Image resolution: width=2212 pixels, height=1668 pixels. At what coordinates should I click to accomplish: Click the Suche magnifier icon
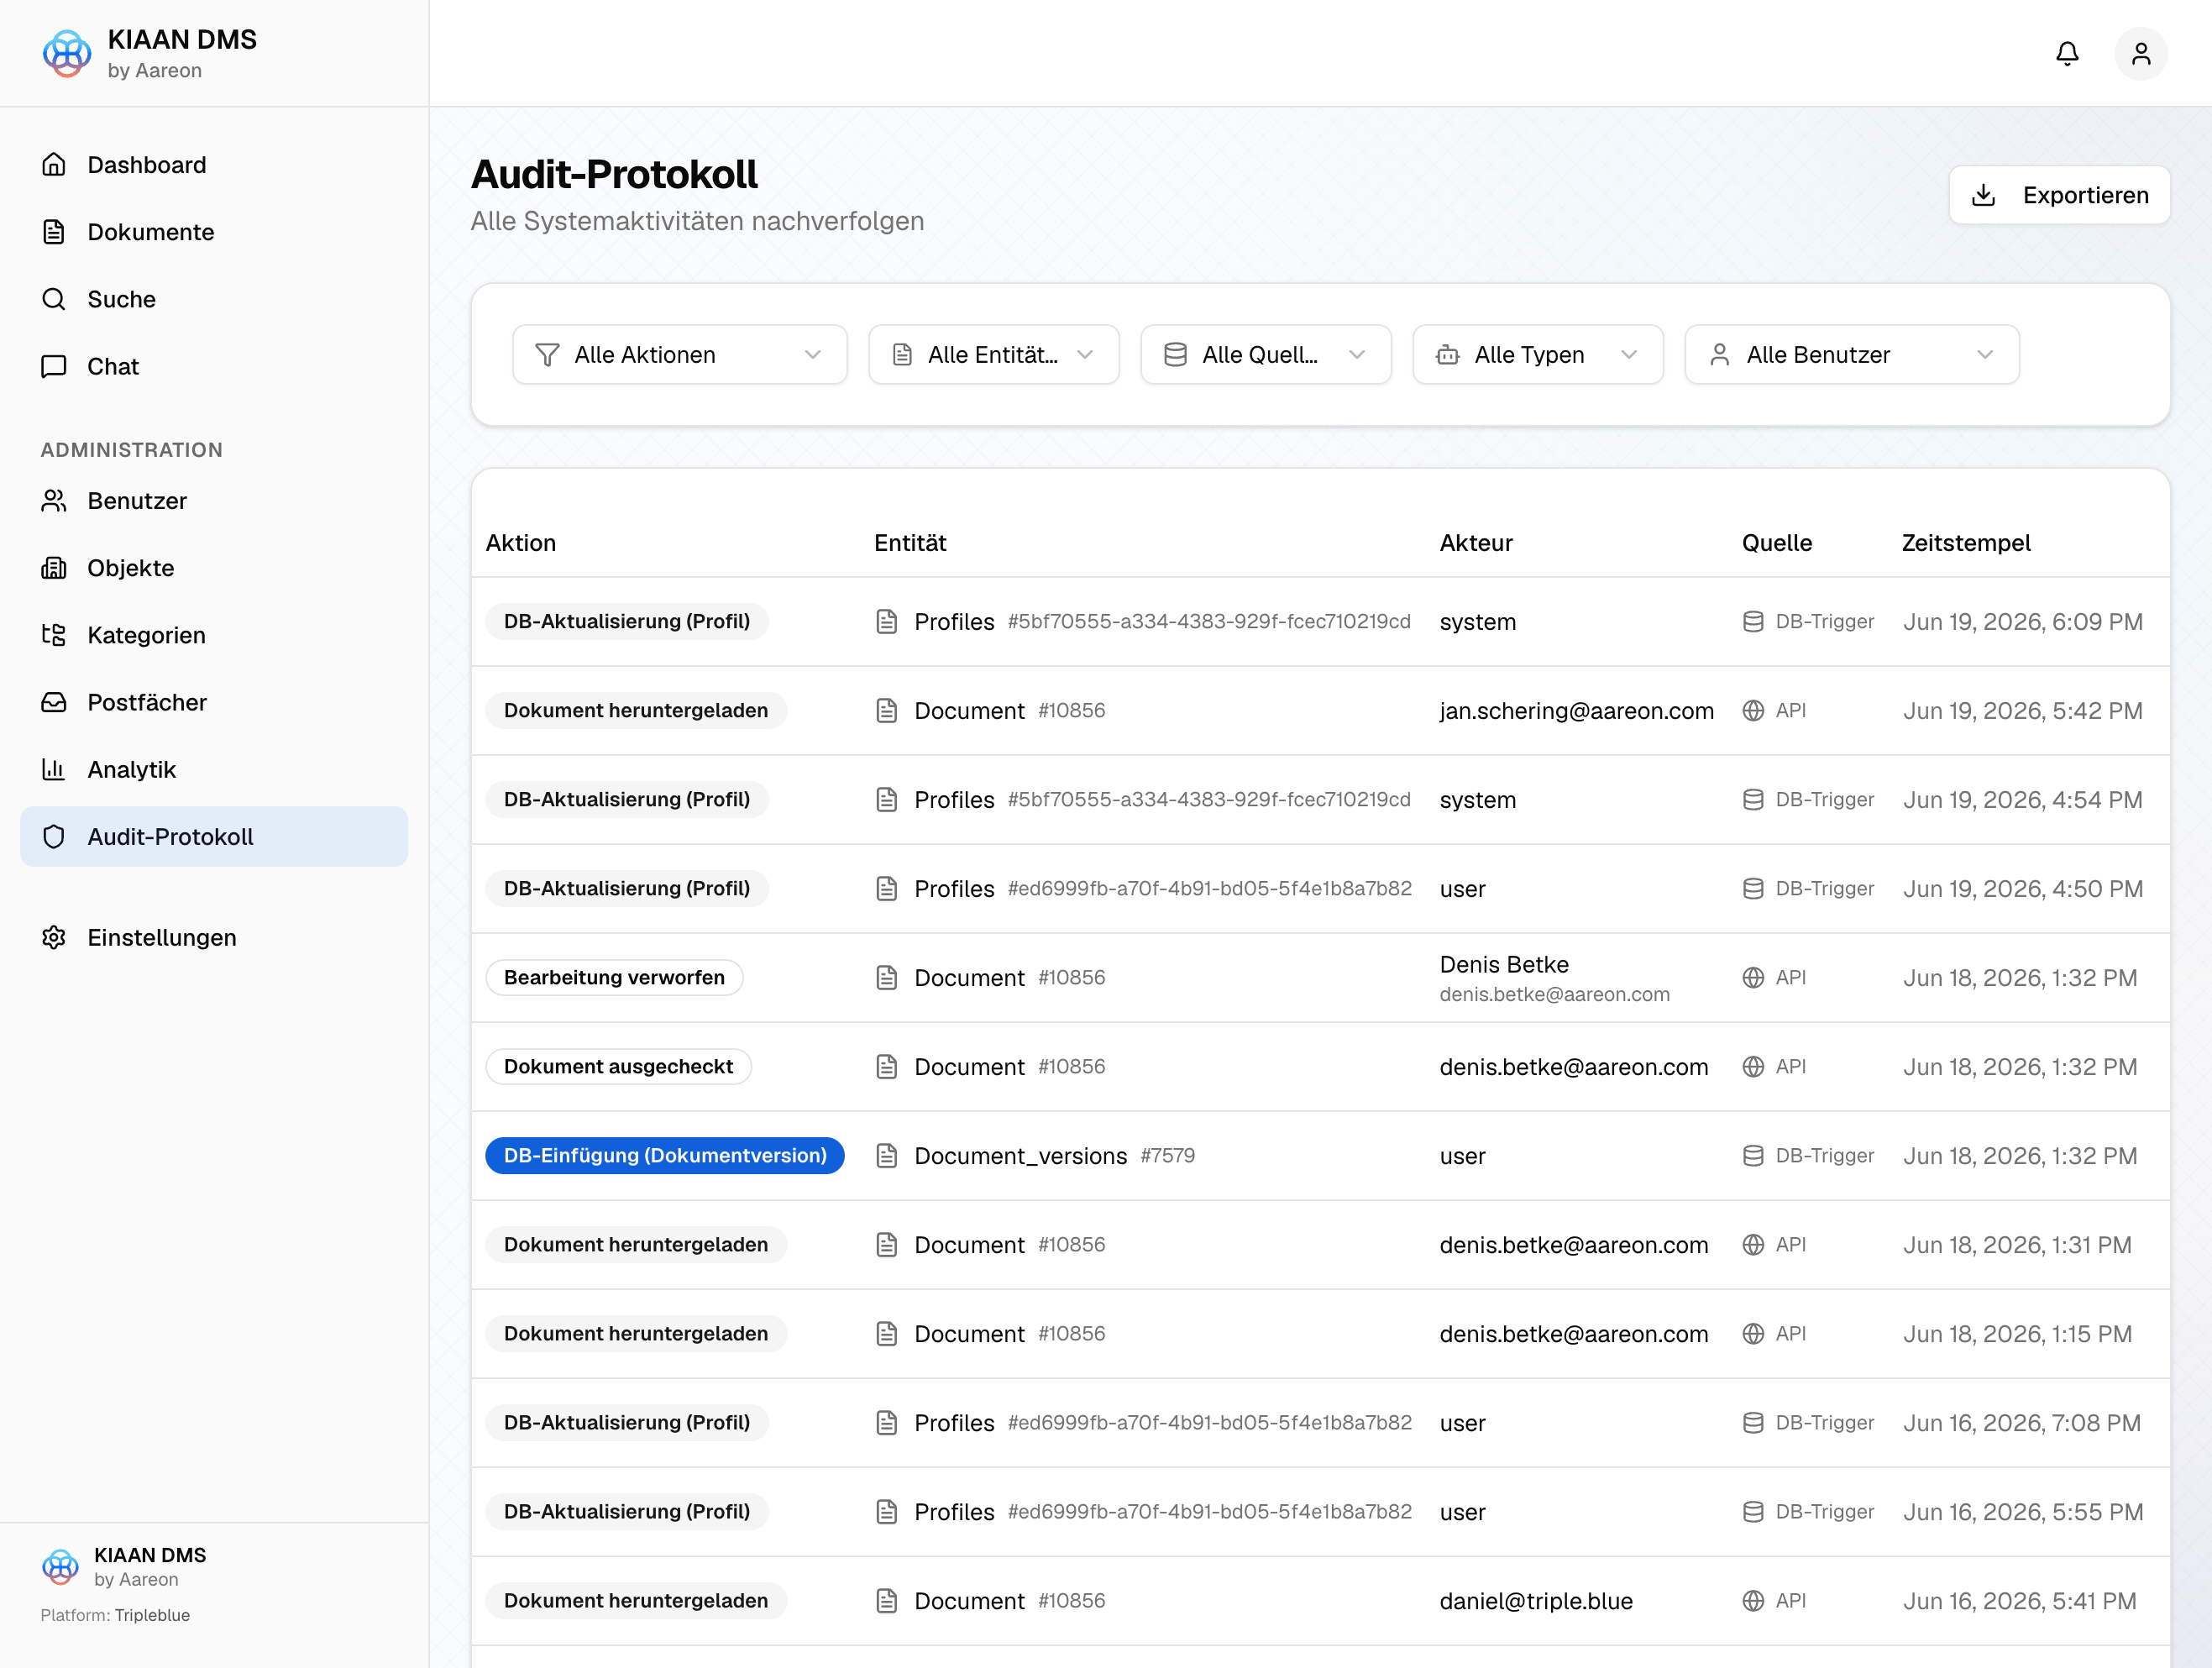point(54,299)
